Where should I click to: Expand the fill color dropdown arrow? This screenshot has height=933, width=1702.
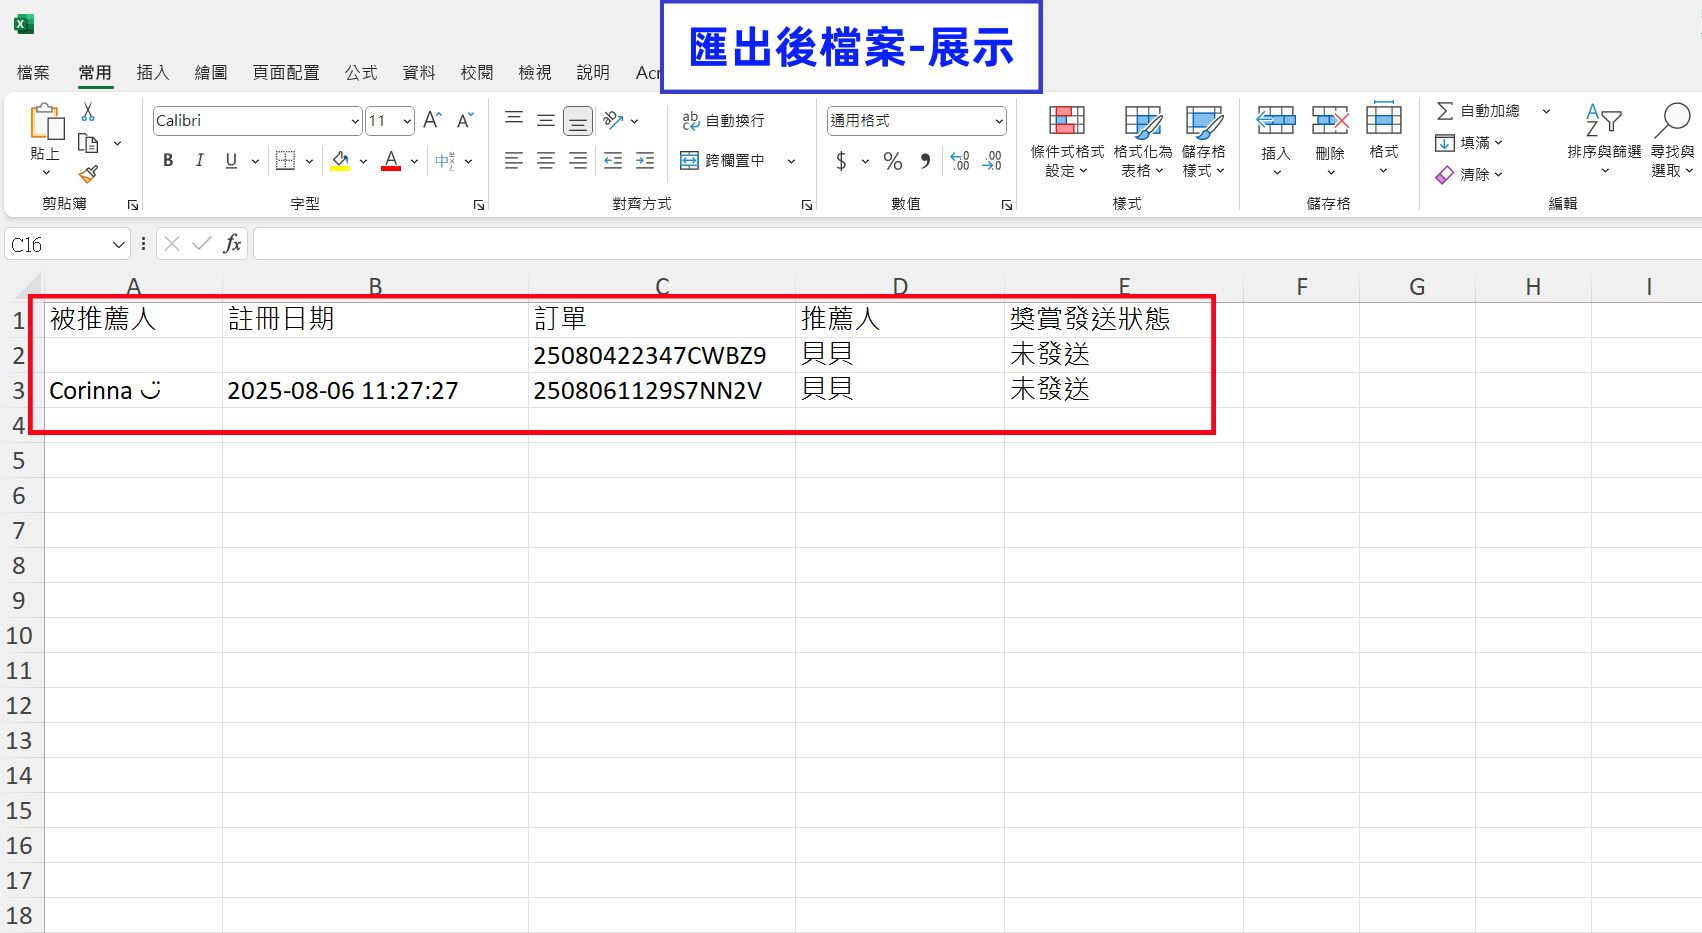pyautogui.click(x=363, y=161)
